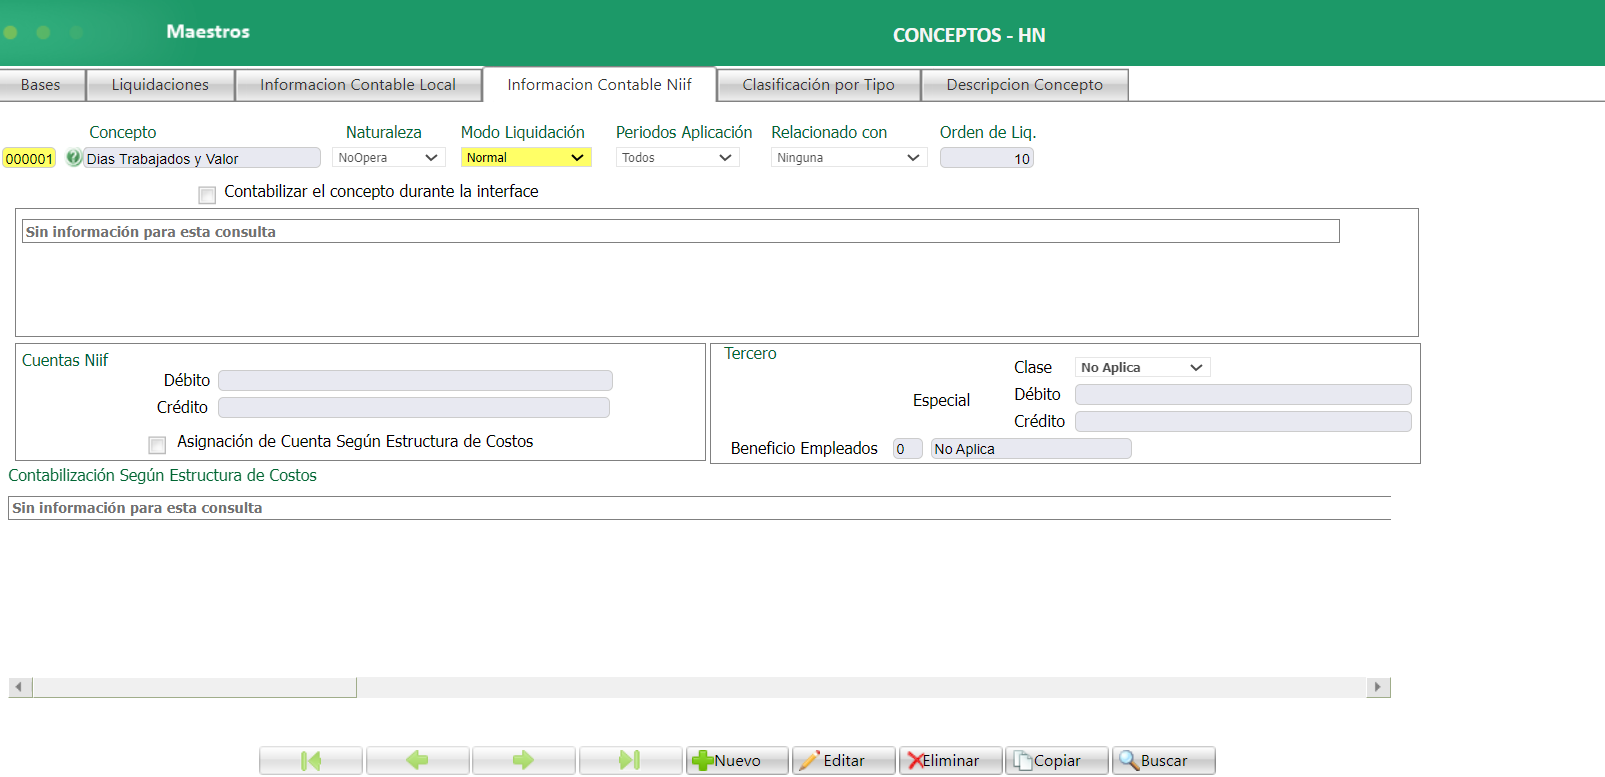The image size is (1605, 777).
Task: Go to the first record
Action: tap(311, 761)
